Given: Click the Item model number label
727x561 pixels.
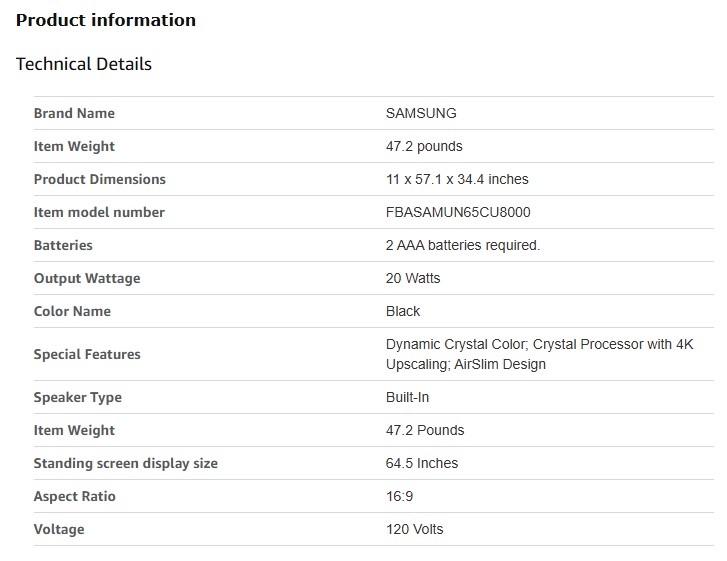Looking at the screenshot, I should pyautogui.click(x=99, y=212).
